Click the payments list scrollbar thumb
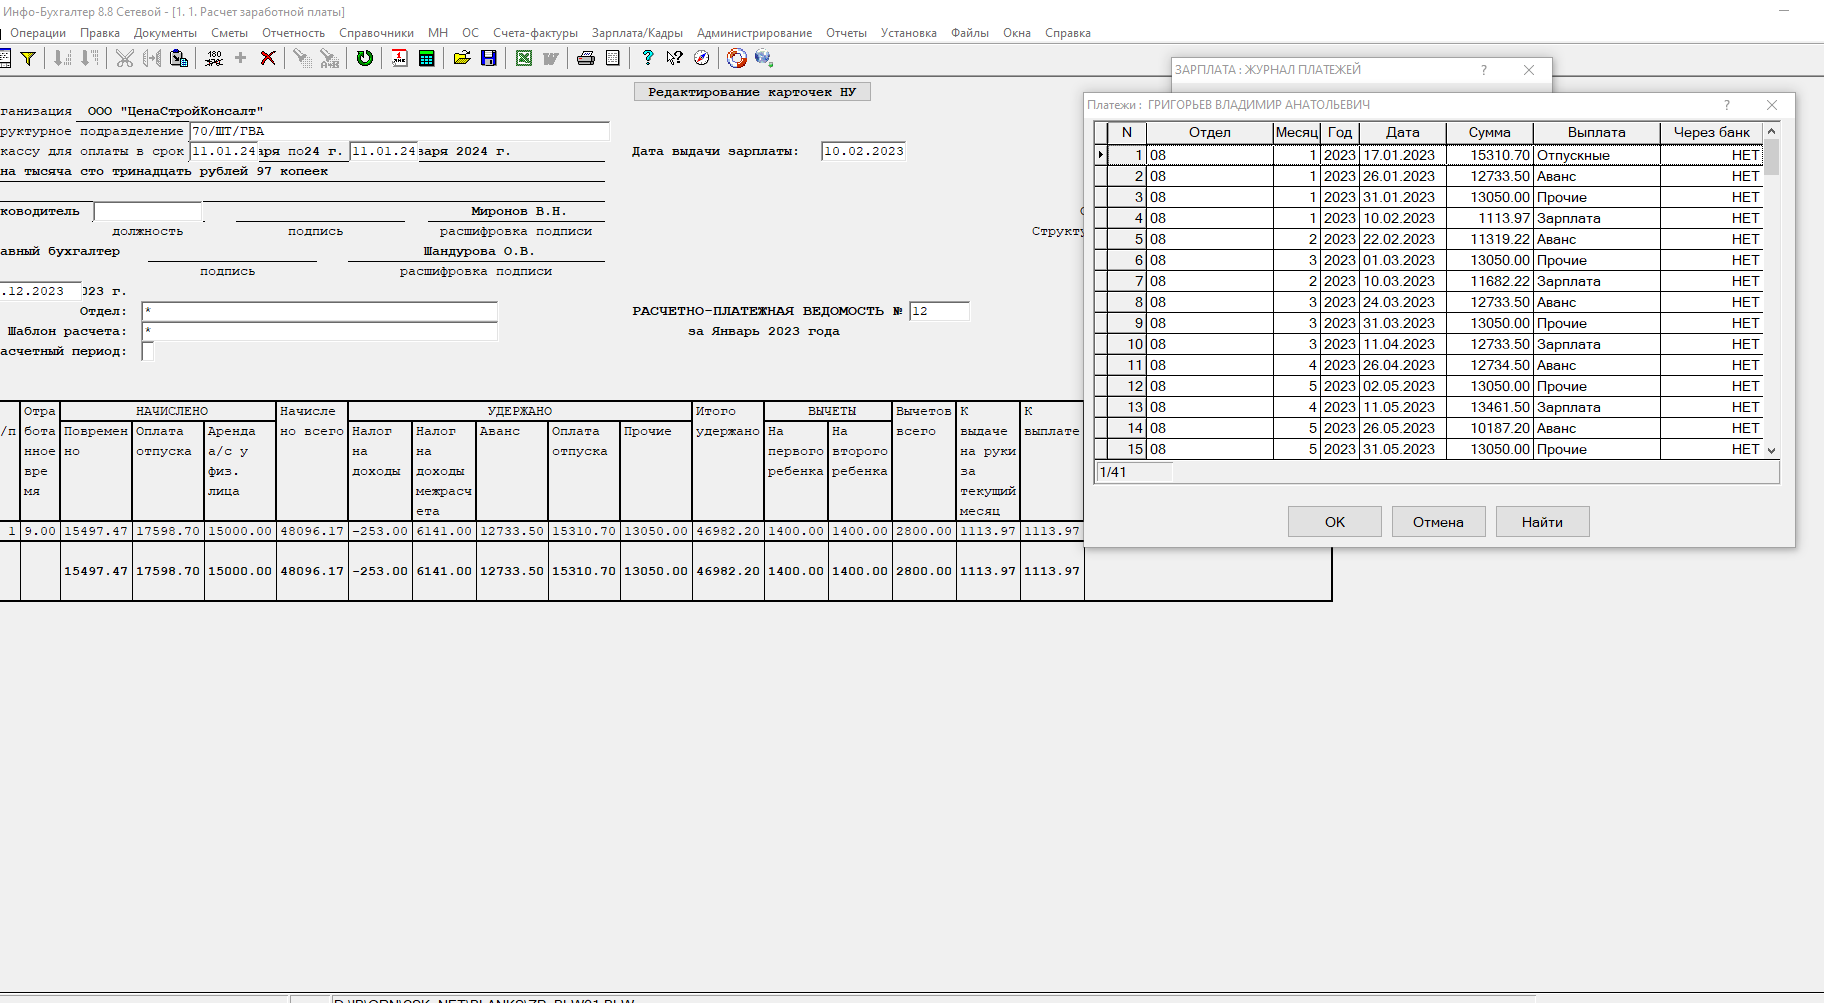The width and height of the screenshot is (1824, 1003). [x=1771, y=157]
